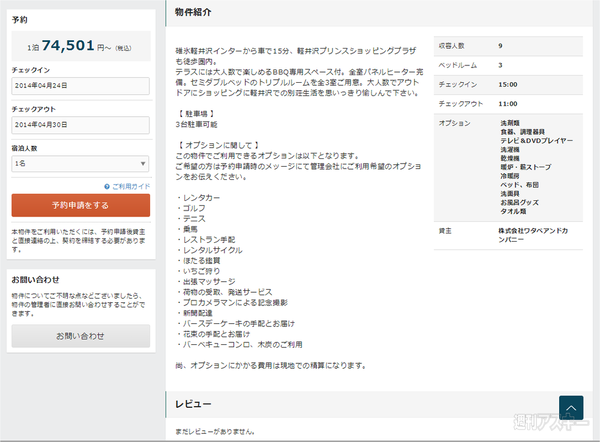Click the gray お問い合わせ button
The height and width of the screenshot is (442, 600).
pyautogui.click(x=80, y=336)
